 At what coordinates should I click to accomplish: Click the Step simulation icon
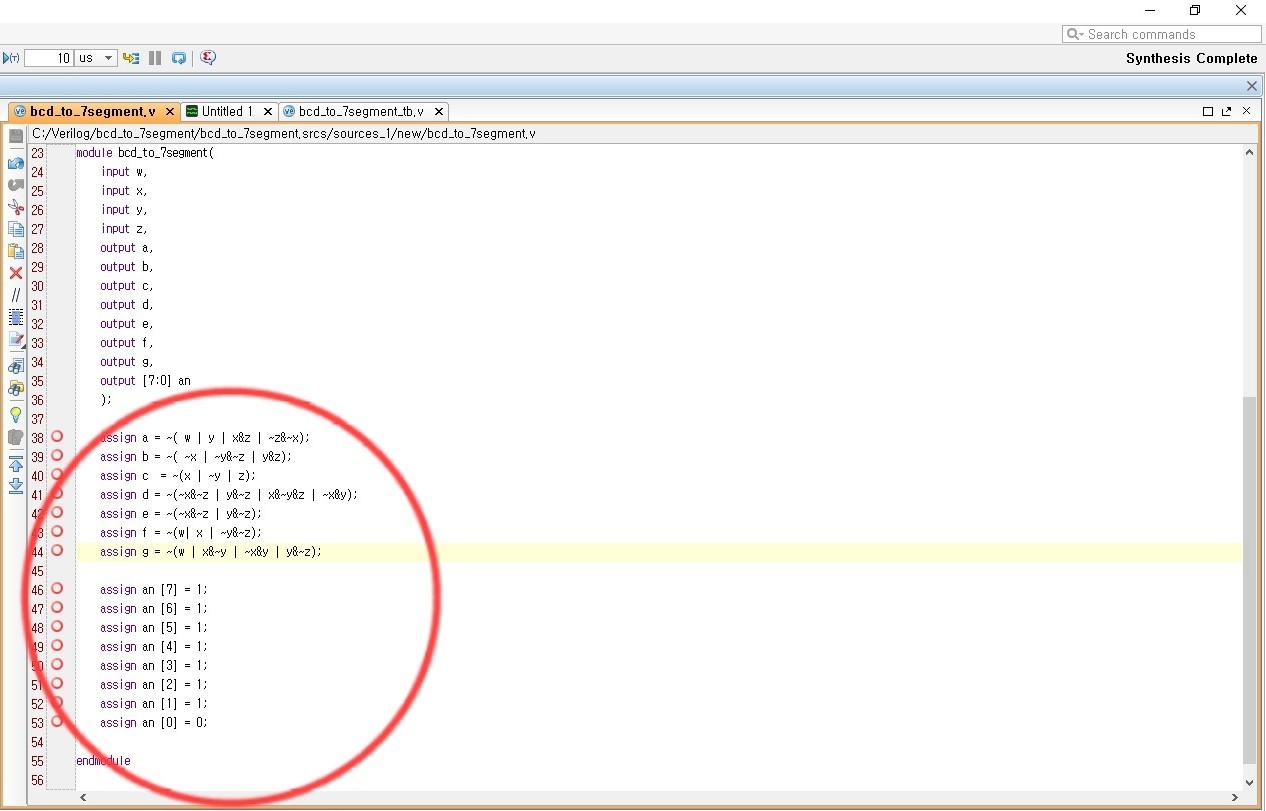click(131, 57)
